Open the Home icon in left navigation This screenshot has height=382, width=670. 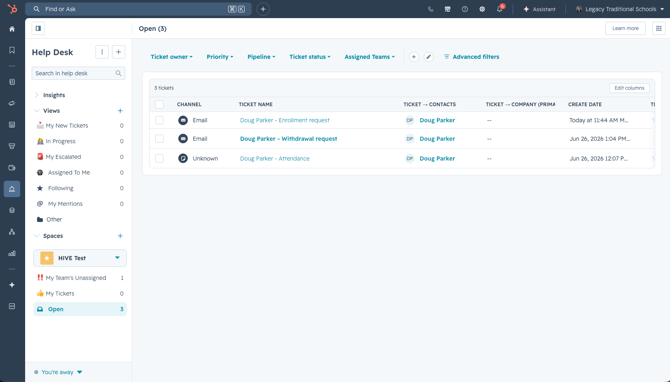pyautogui.click(x=12, y=29)
